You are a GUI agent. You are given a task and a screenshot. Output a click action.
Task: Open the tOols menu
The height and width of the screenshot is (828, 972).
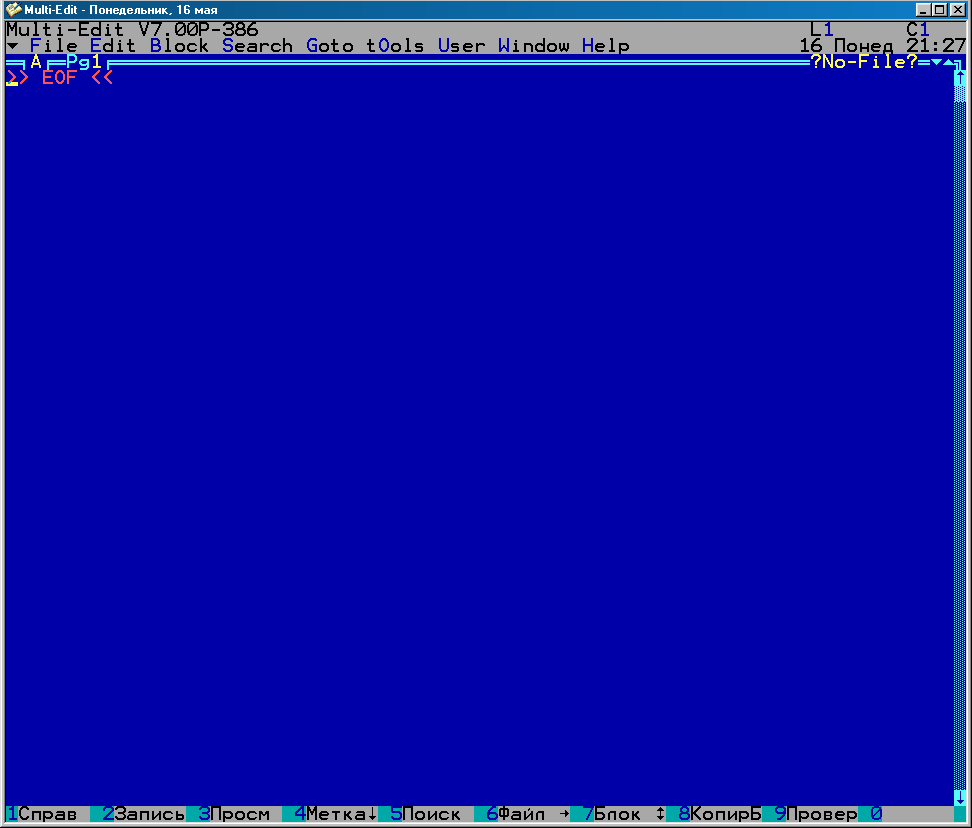(395, 46)
